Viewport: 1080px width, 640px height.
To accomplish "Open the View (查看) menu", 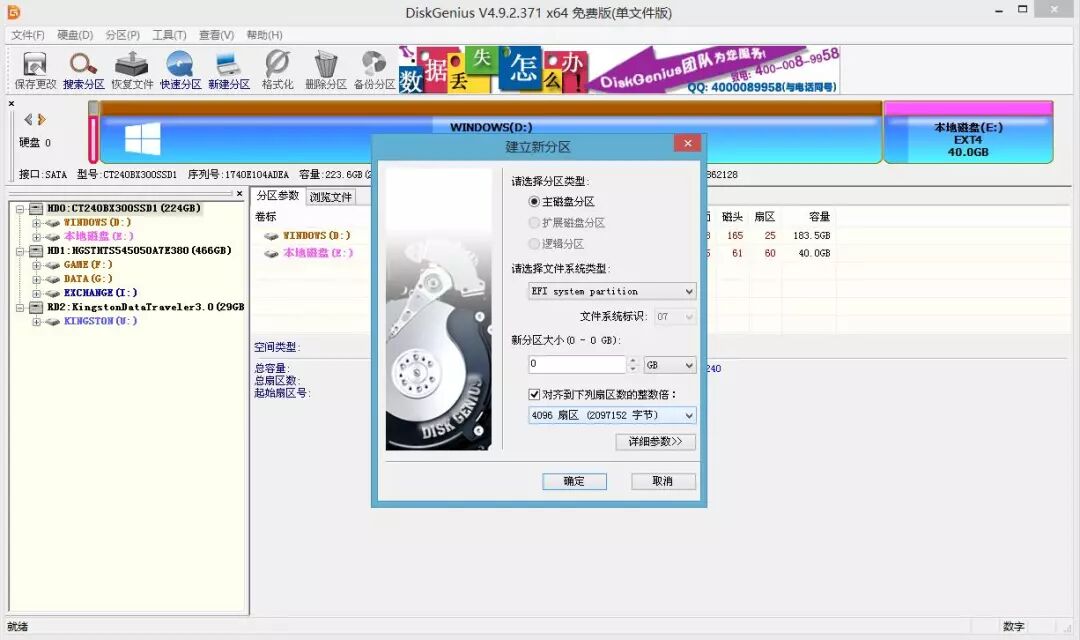I will point(216,35).
